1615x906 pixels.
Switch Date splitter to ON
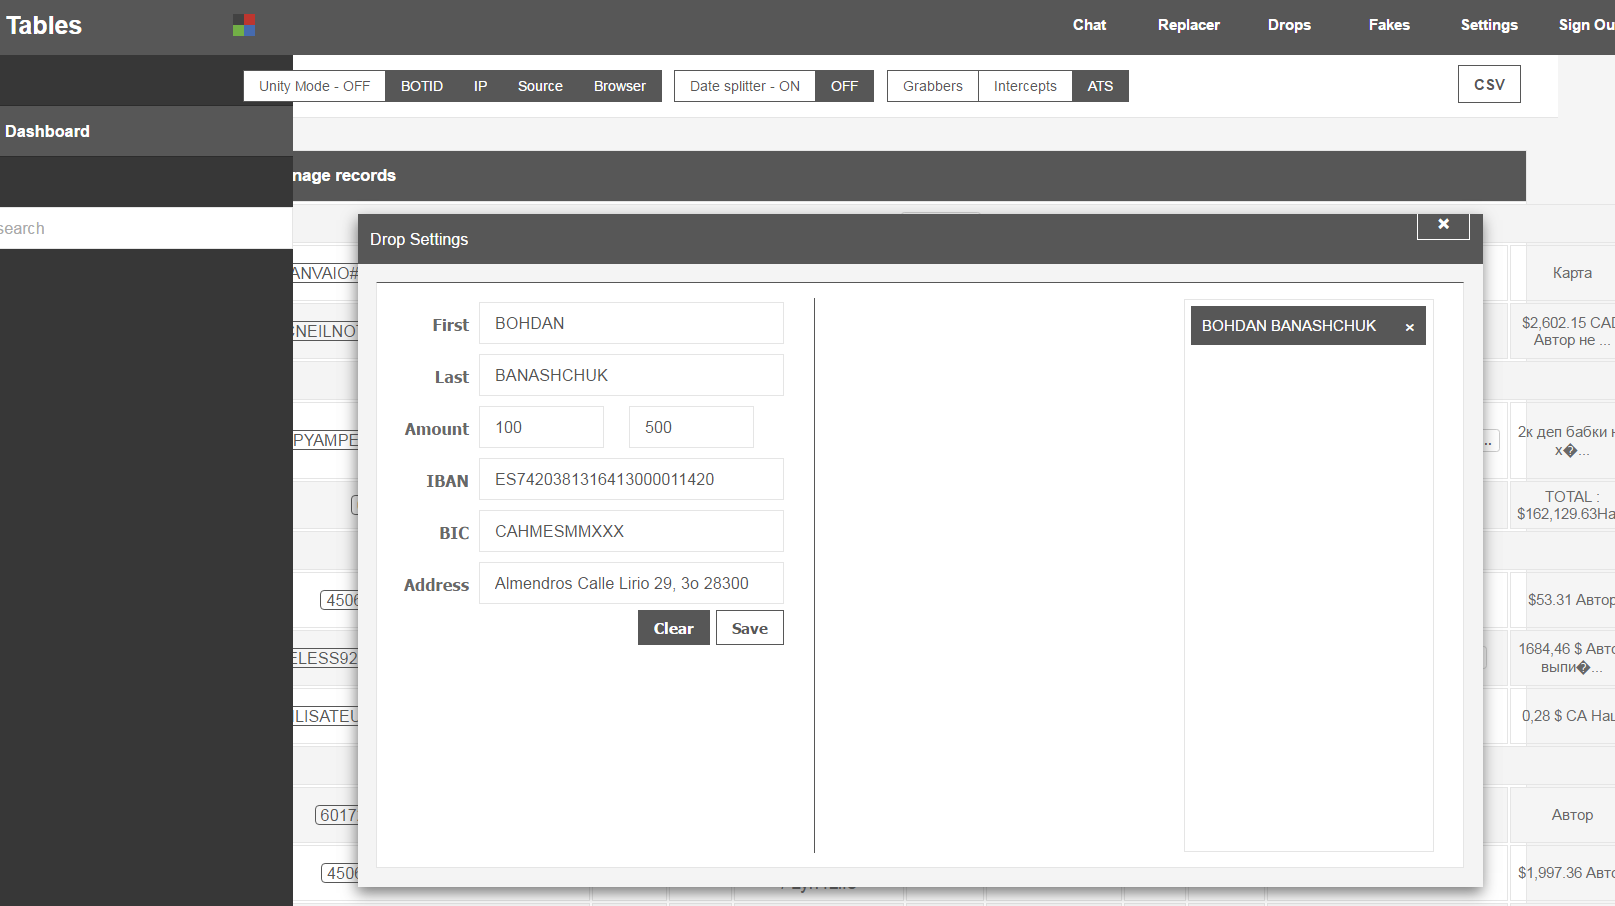pos(744,86)
